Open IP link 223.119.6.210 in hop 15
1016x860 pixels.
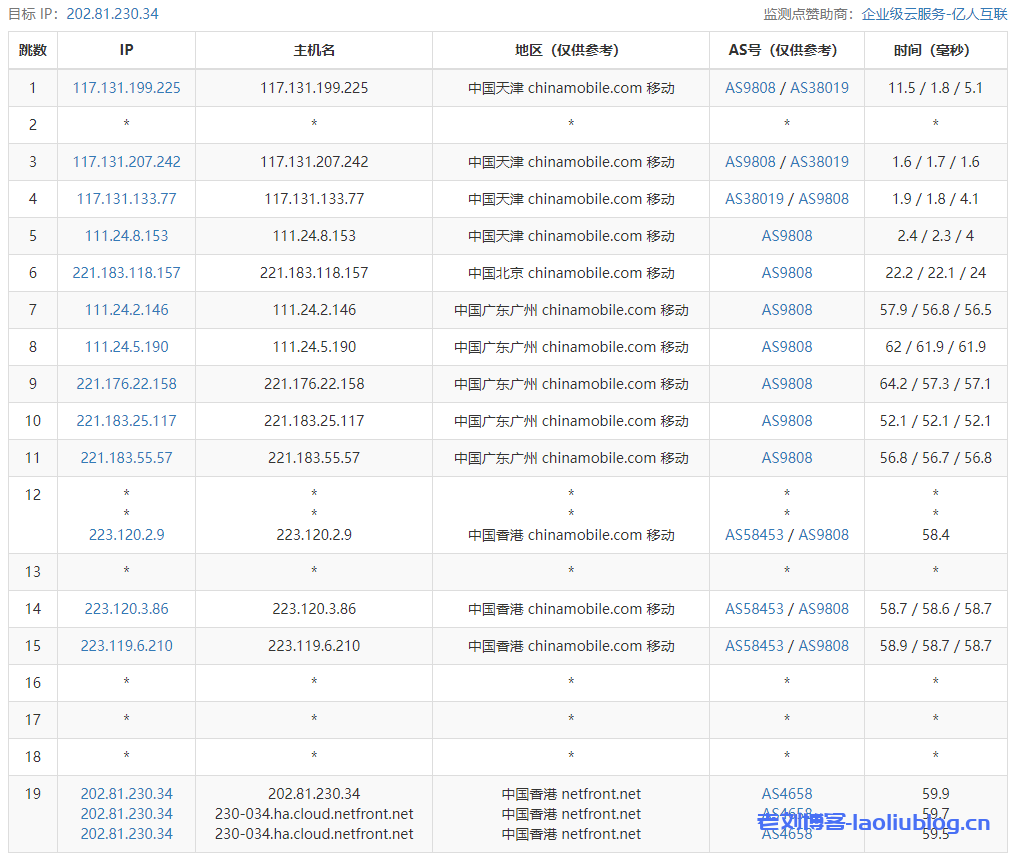pos(126,646)
